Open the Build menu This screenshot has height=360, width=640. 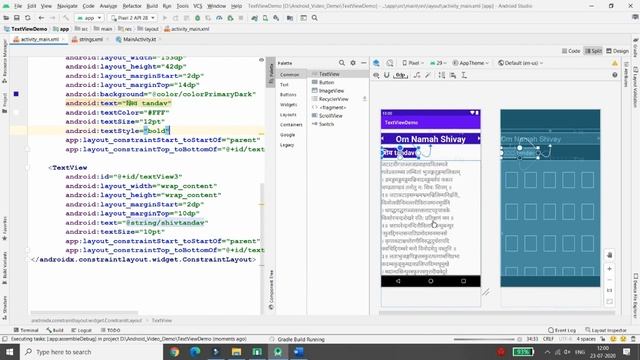[152, 6]
